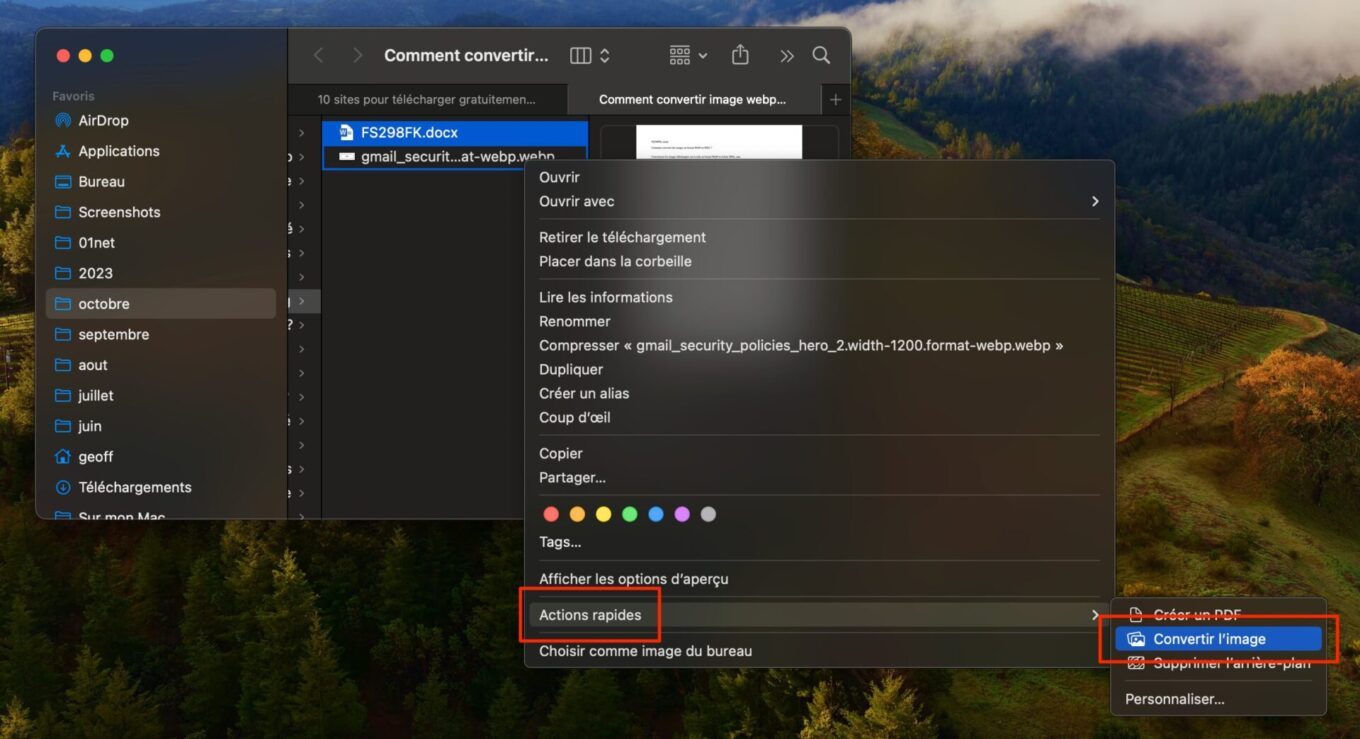This screenshot has height=739, width=1360.
Task: Open Téléchargements in sidebar
Action: click(x=134, y=488)
